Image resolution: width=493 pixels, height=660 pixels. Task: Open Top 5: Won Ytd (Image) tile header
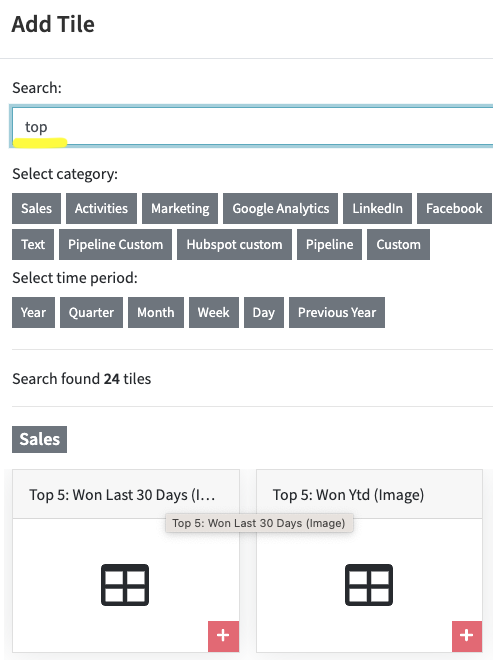pos(369,495)
